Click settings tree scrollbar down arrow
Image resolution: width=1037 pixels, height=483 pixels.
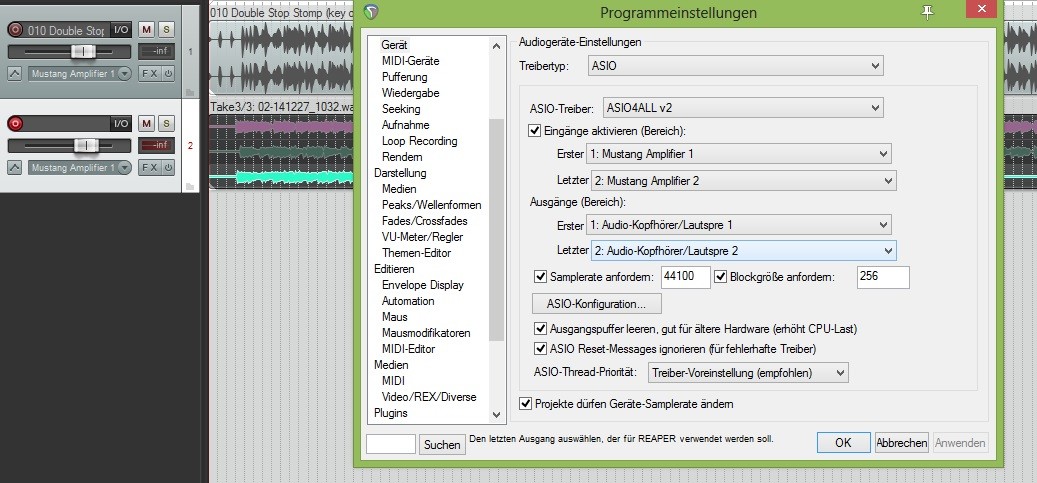click(496, 415)
